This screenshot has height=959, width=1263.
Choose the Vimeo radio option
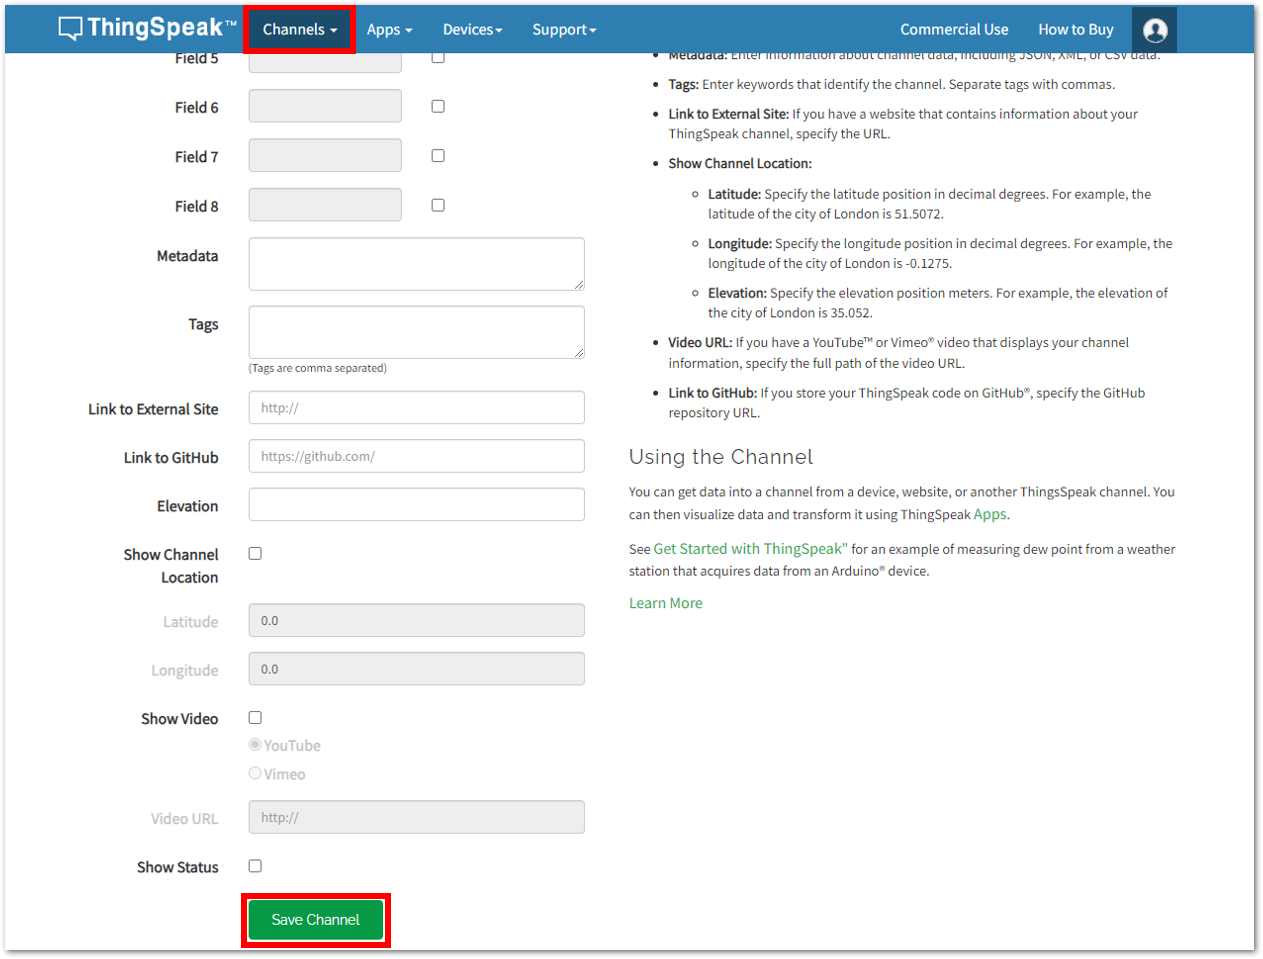pyautogui.click(x=255, y=773)
